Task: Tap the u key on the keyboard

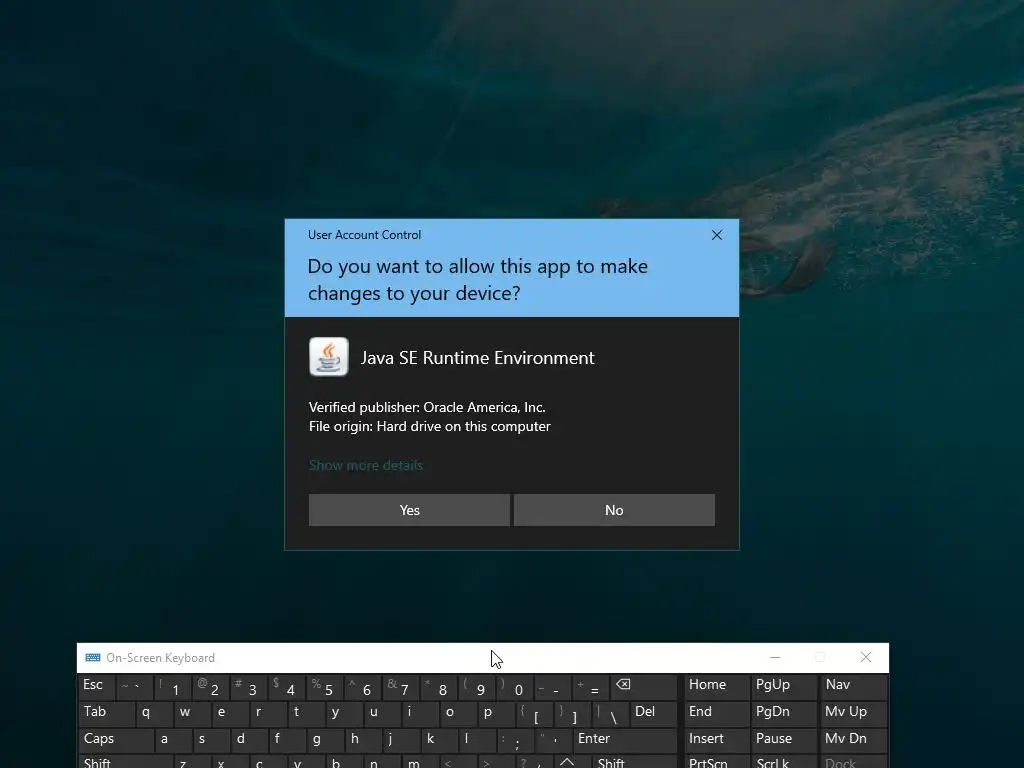Action: (x=383, y=713)
